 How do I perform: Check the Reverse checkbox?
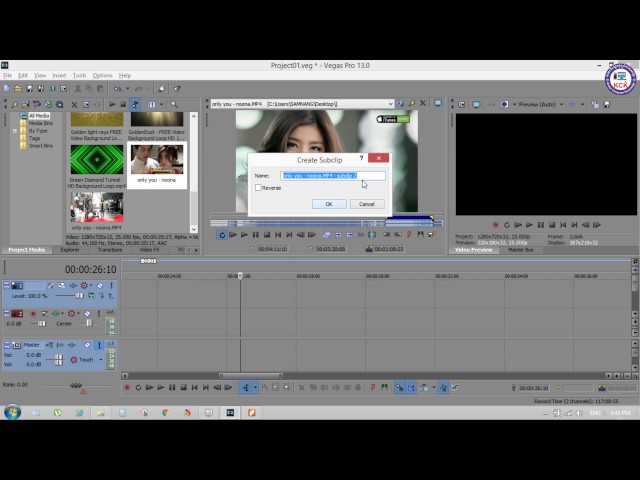tap(258, 188)
